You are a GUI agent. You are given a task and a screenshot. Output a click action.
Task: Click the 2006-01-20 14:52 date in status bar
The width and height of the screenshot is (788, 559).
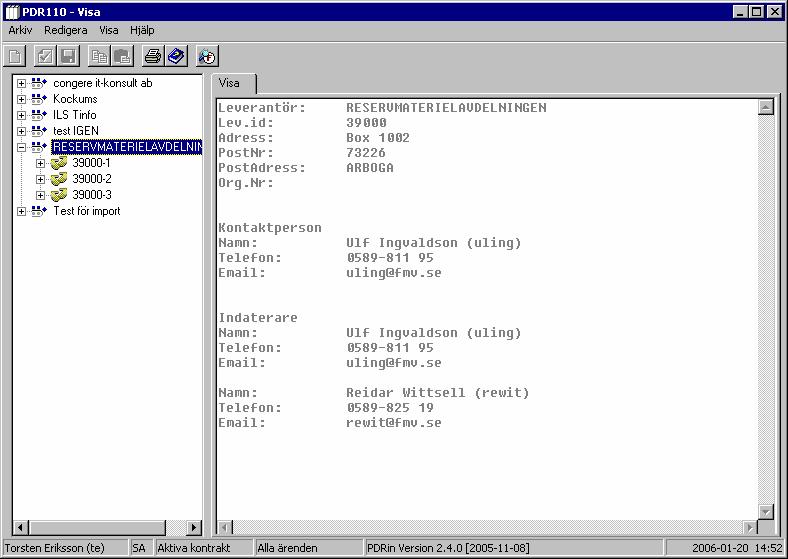click(x=737, y=548)
